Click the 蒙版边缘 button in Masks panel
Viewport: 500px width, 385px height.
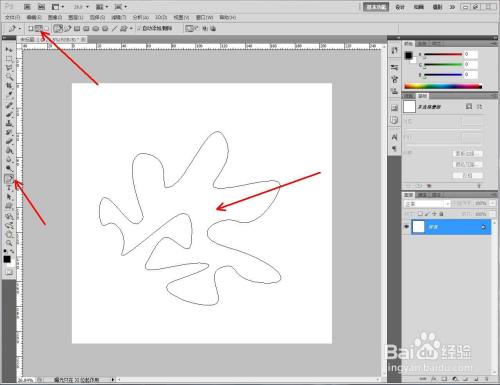click(x=467, y=154)
